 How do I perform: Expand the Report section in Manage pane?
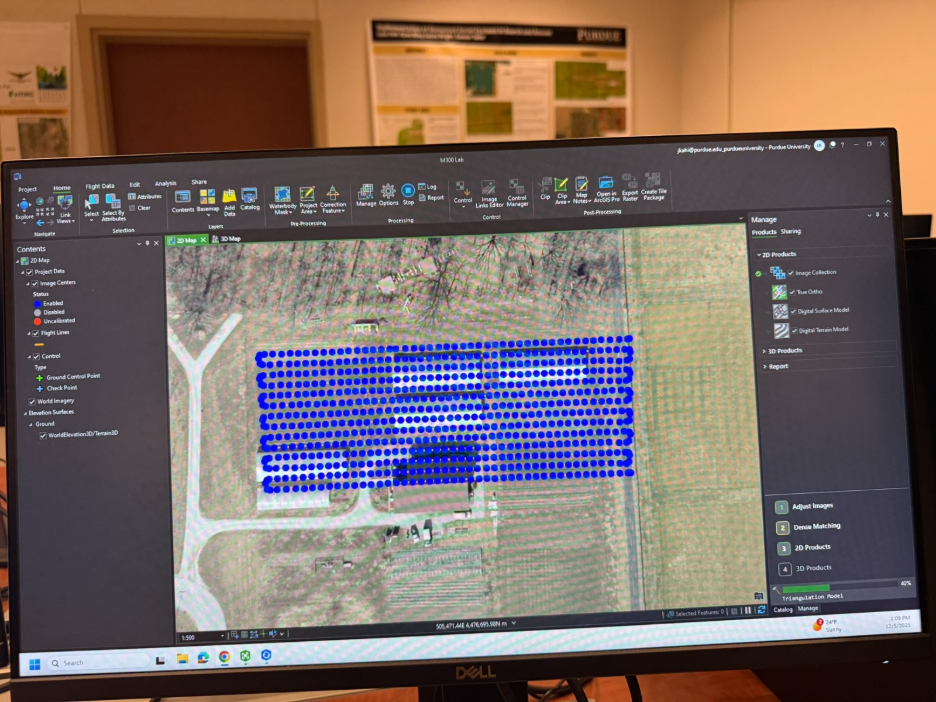[766, 367]
